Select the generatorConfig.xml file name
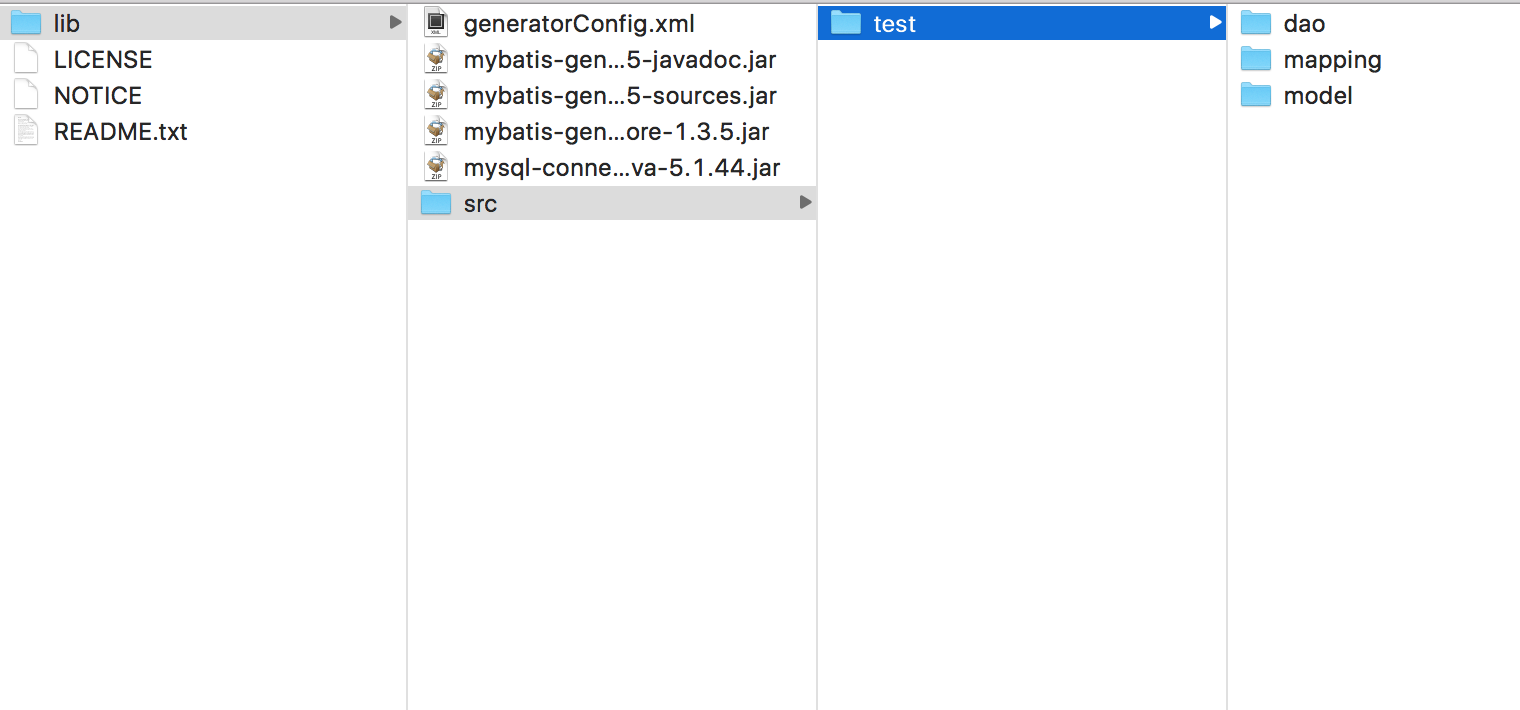This screenshot has width=1520, height=710. click(579, 24)
